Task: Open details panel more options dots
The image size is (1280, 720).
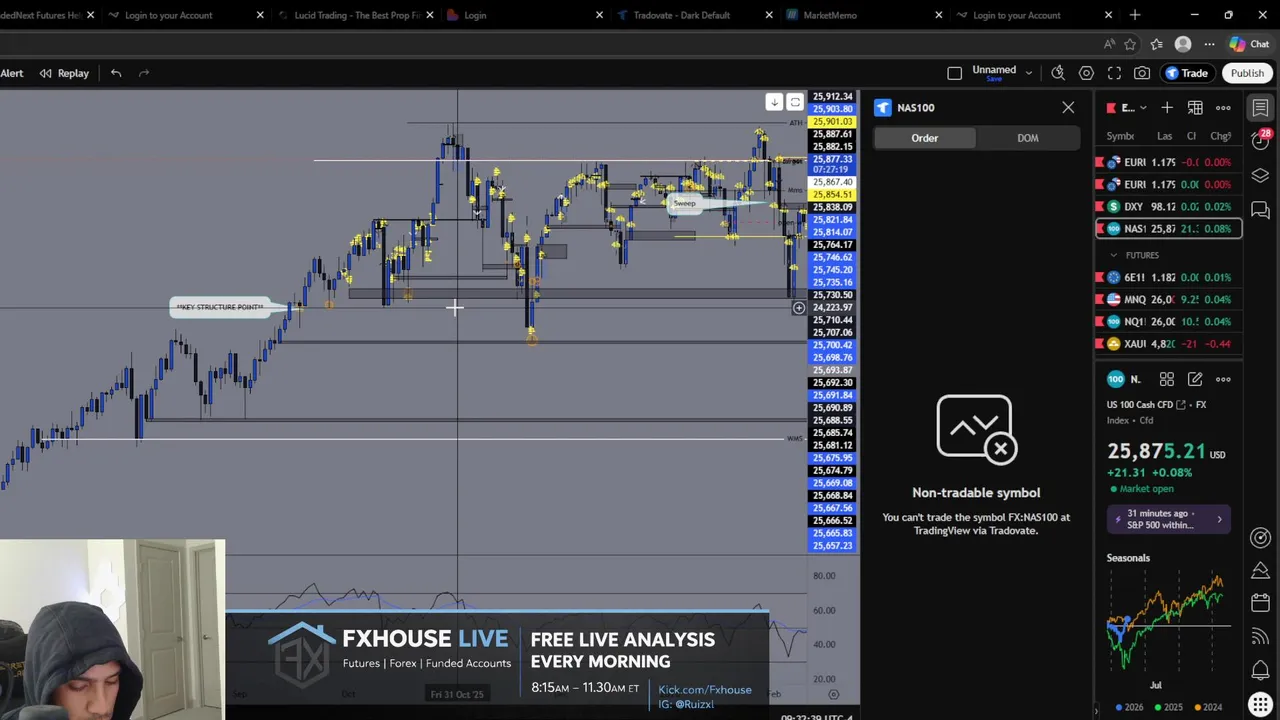Action: [1223, 379]
